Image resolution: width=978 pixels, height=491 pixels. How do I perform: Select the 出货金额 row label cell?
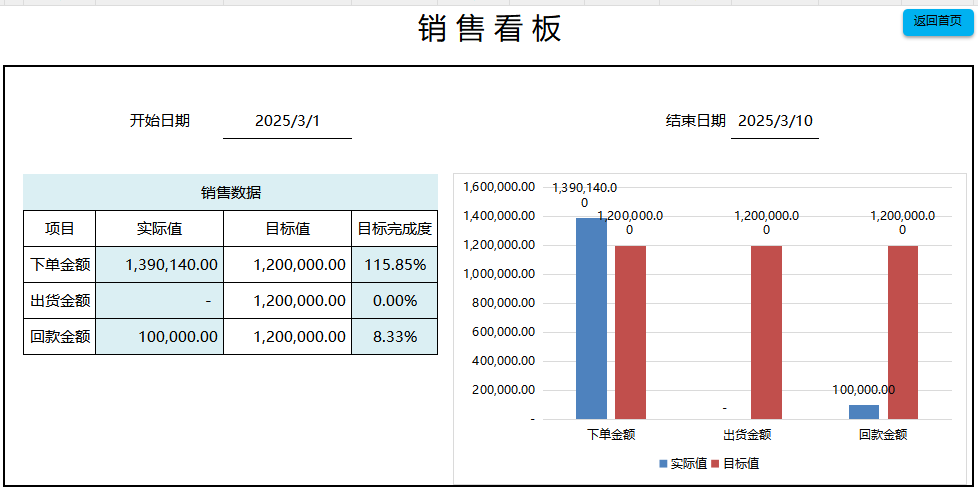[60, 301]
